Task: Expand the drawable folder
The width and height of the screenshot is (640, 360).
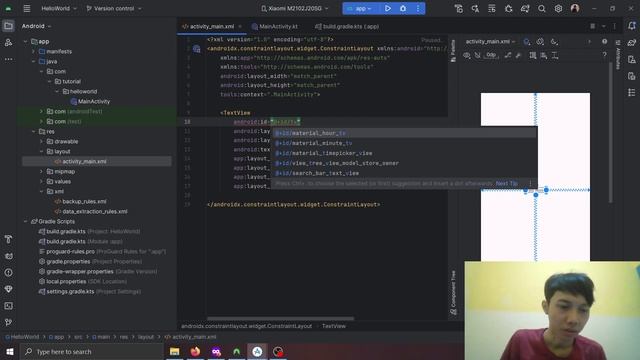Action: (41, 142)
